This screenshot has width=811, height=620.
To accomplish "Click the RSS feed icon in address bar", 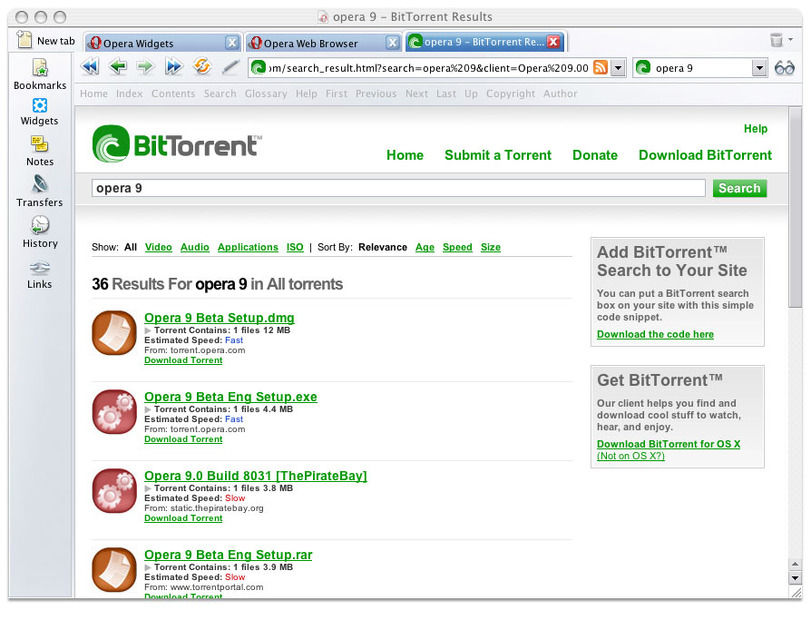I will coord(600,68).
